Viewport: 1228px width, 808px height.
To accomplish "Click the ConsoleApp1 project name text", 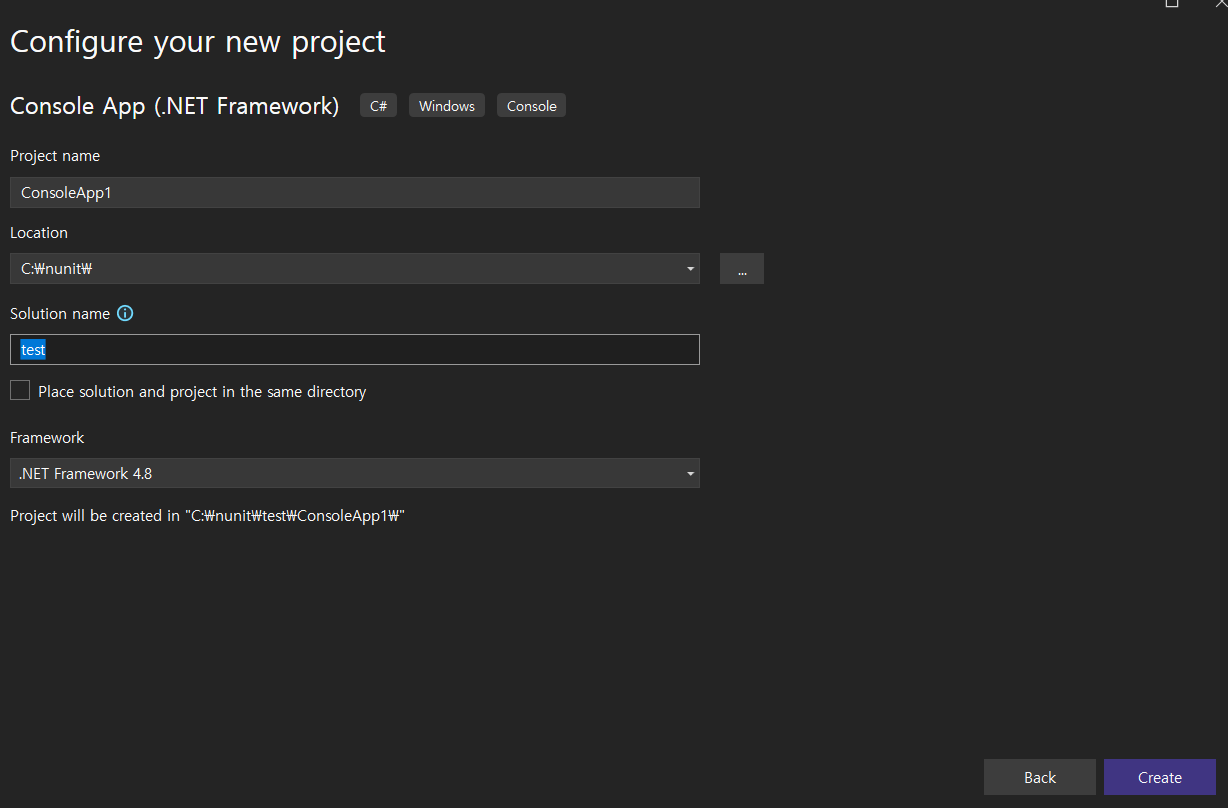I will coord(65,192).
